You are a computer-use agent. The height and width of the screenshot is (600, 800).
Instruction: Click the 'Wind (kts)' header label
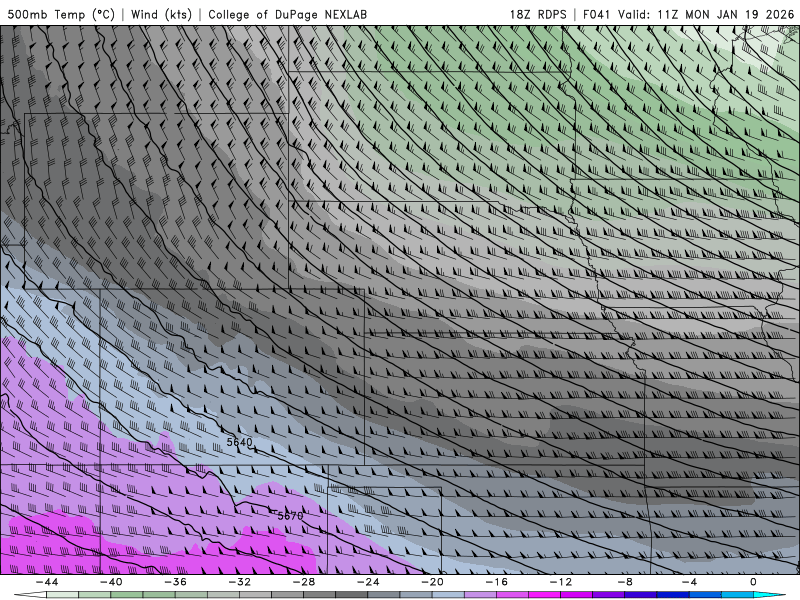162,14
